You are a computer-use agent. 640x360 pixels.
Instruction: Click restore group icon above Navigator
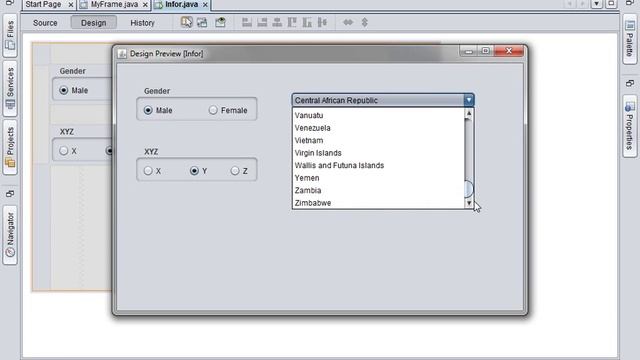click(10, 193)
